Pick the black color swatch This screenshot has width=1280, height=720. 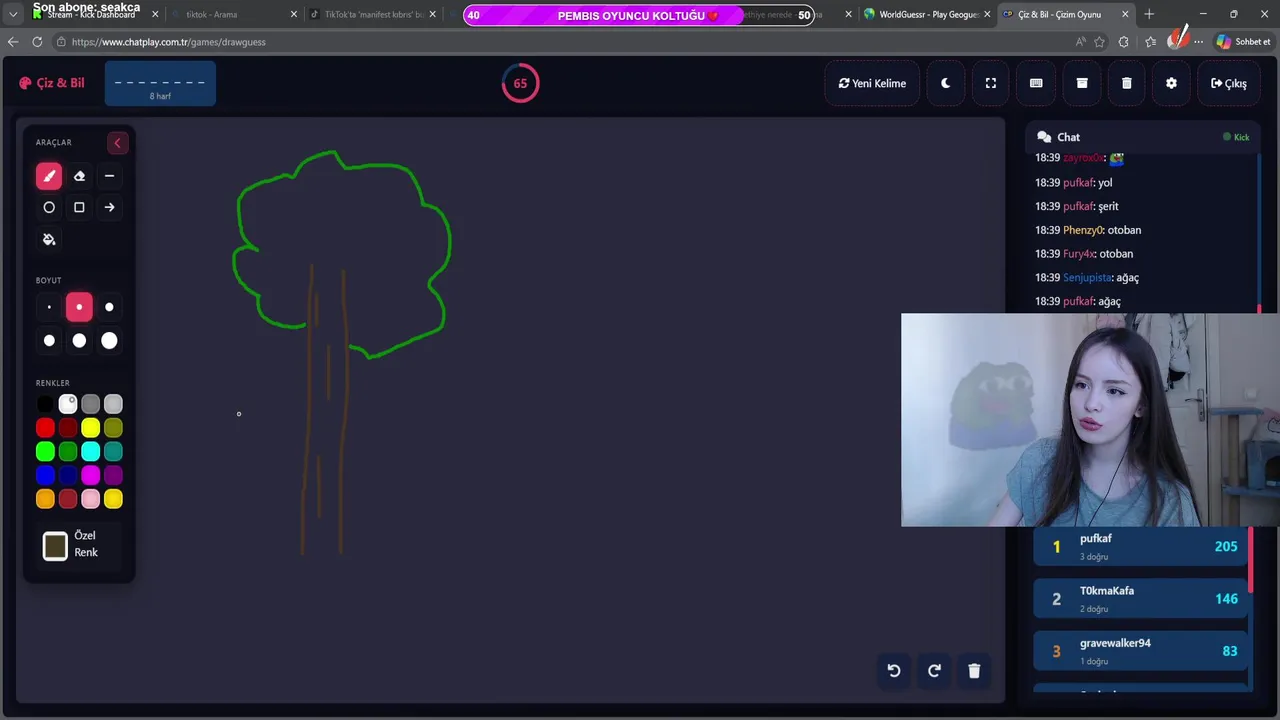(45, 404)
